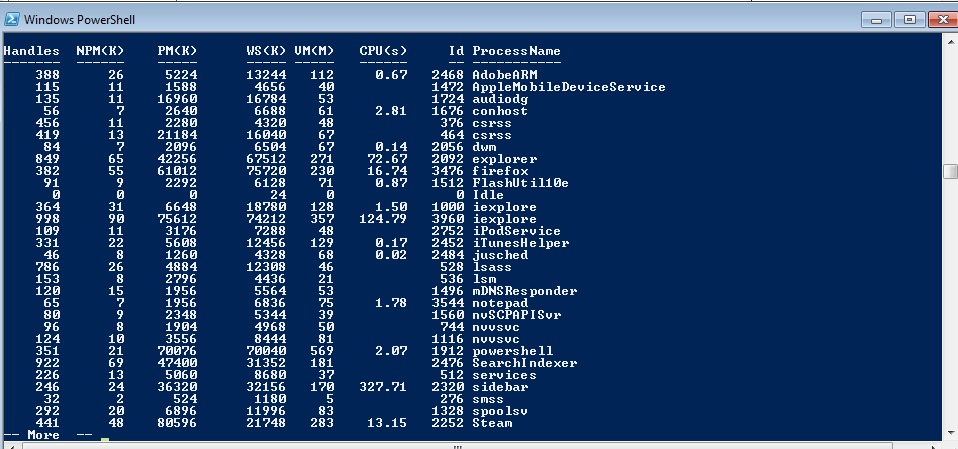Select the csrss process with Id 376
958x449 pixels.
[492, 123]
